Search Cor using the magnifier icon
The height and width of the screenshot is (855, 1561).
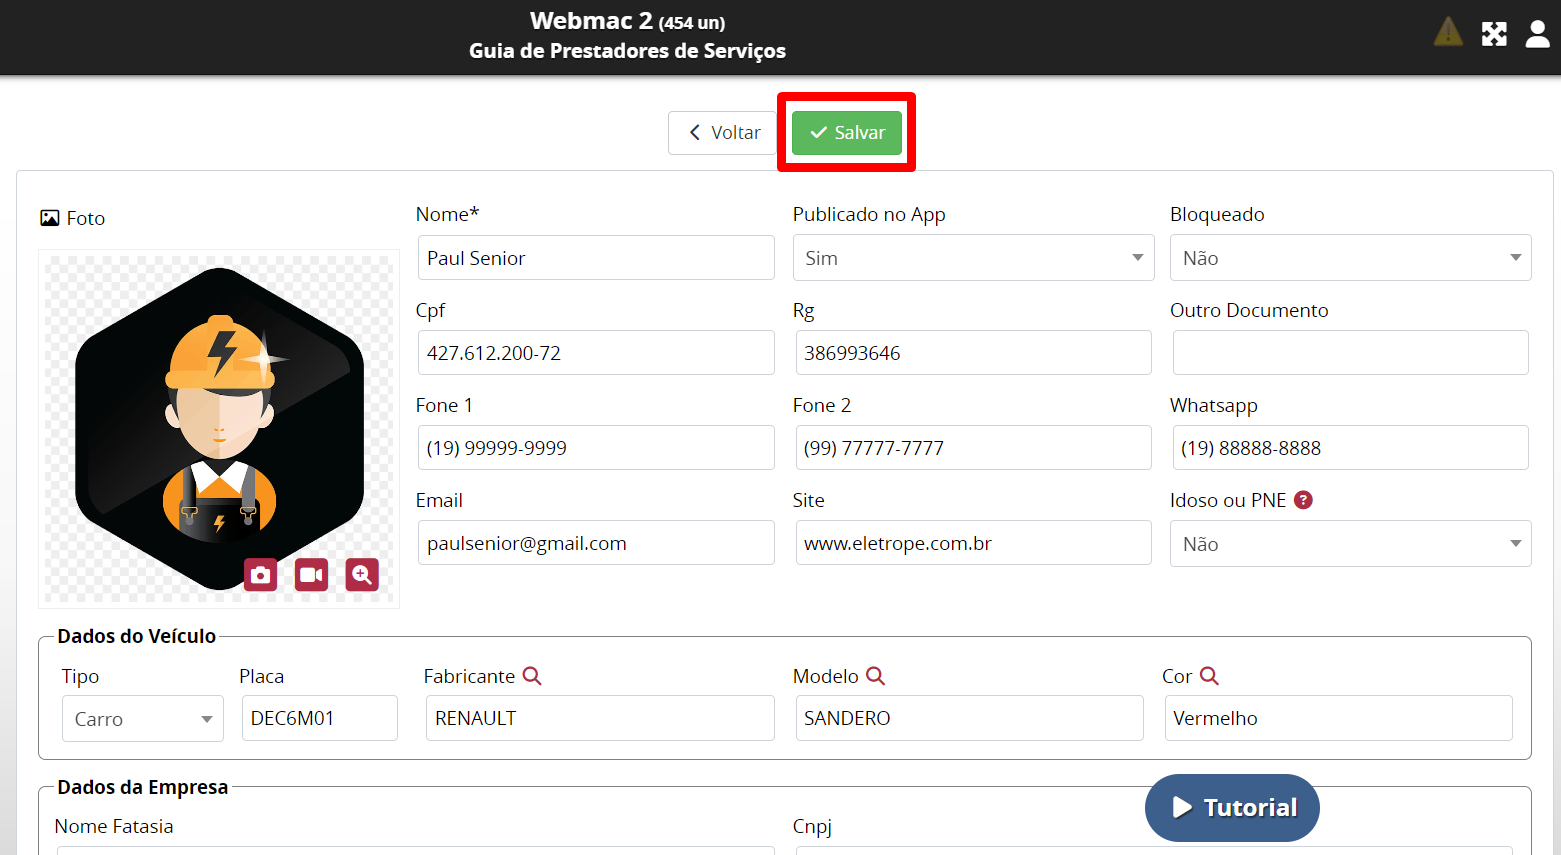[x=1209, y=676]
